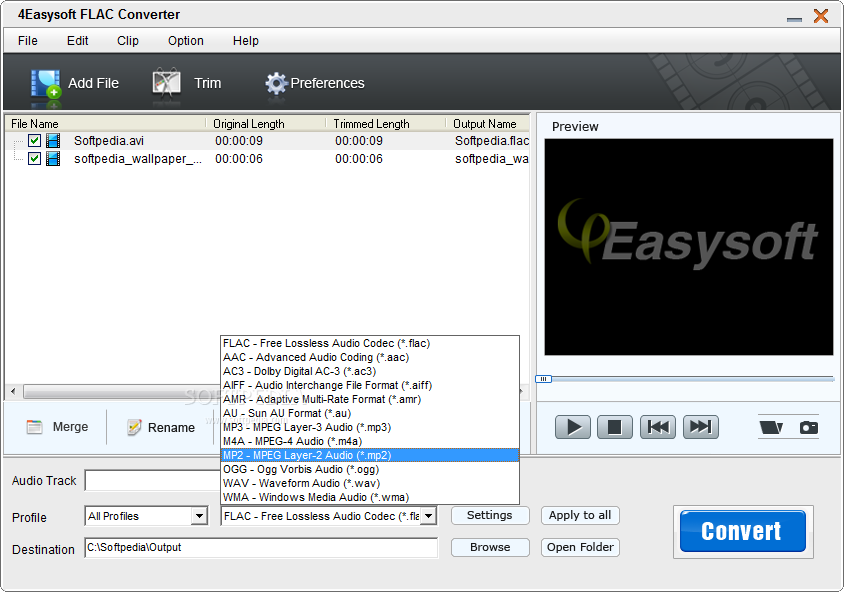Click the 00:00:06 original length cell
The image size is (844, 592).
click(239, 159)
